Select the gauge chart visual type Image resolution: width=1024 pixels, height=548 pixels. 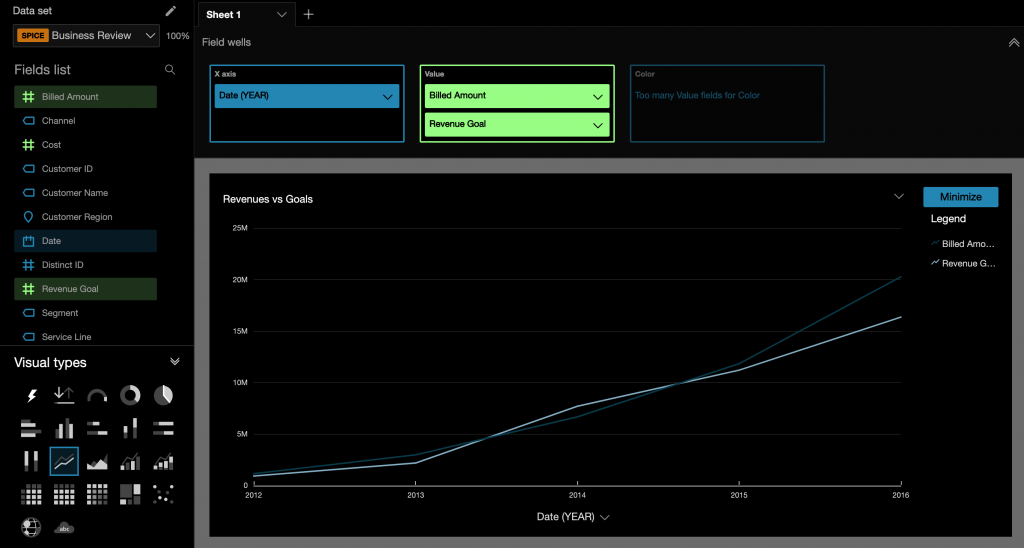97,396
